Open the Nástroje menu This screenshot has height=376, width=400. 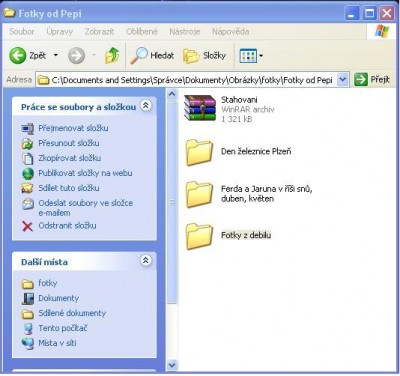(185, 32)
